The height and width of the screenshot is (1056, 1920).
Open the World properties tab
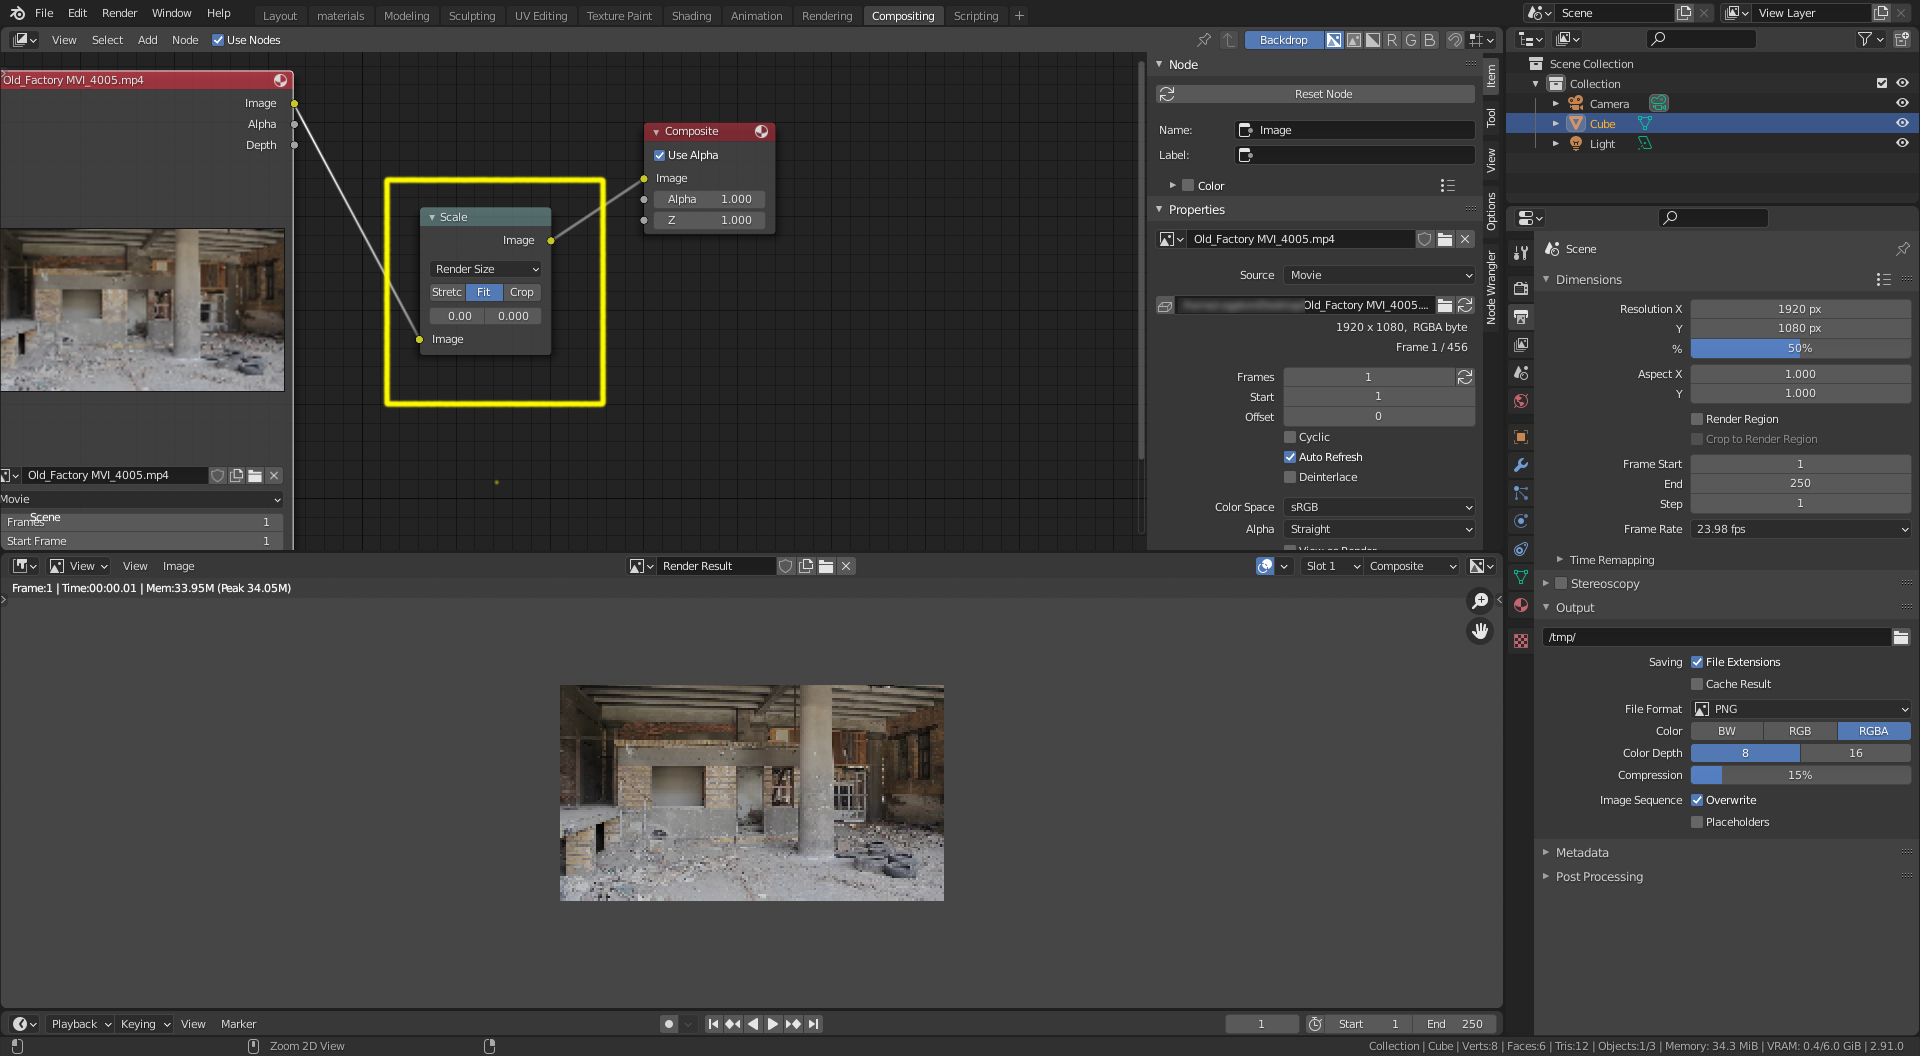tap(1521, 401)
